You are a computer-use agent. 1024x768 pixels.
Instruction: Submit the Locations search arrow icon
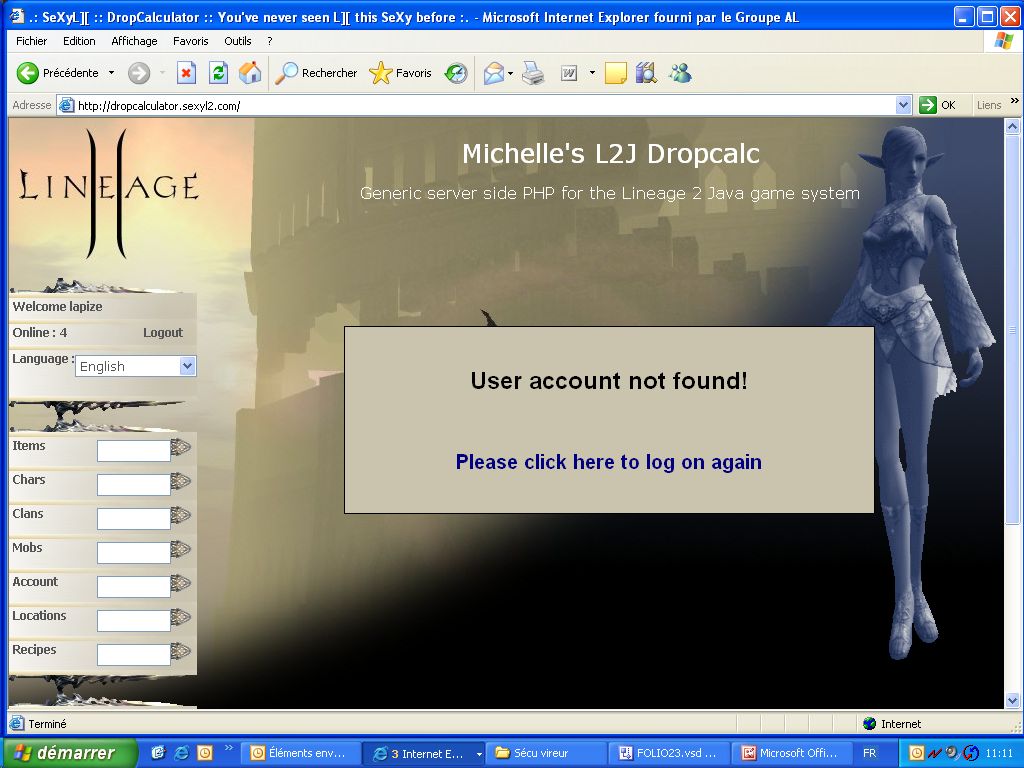[x=180, y=617]
